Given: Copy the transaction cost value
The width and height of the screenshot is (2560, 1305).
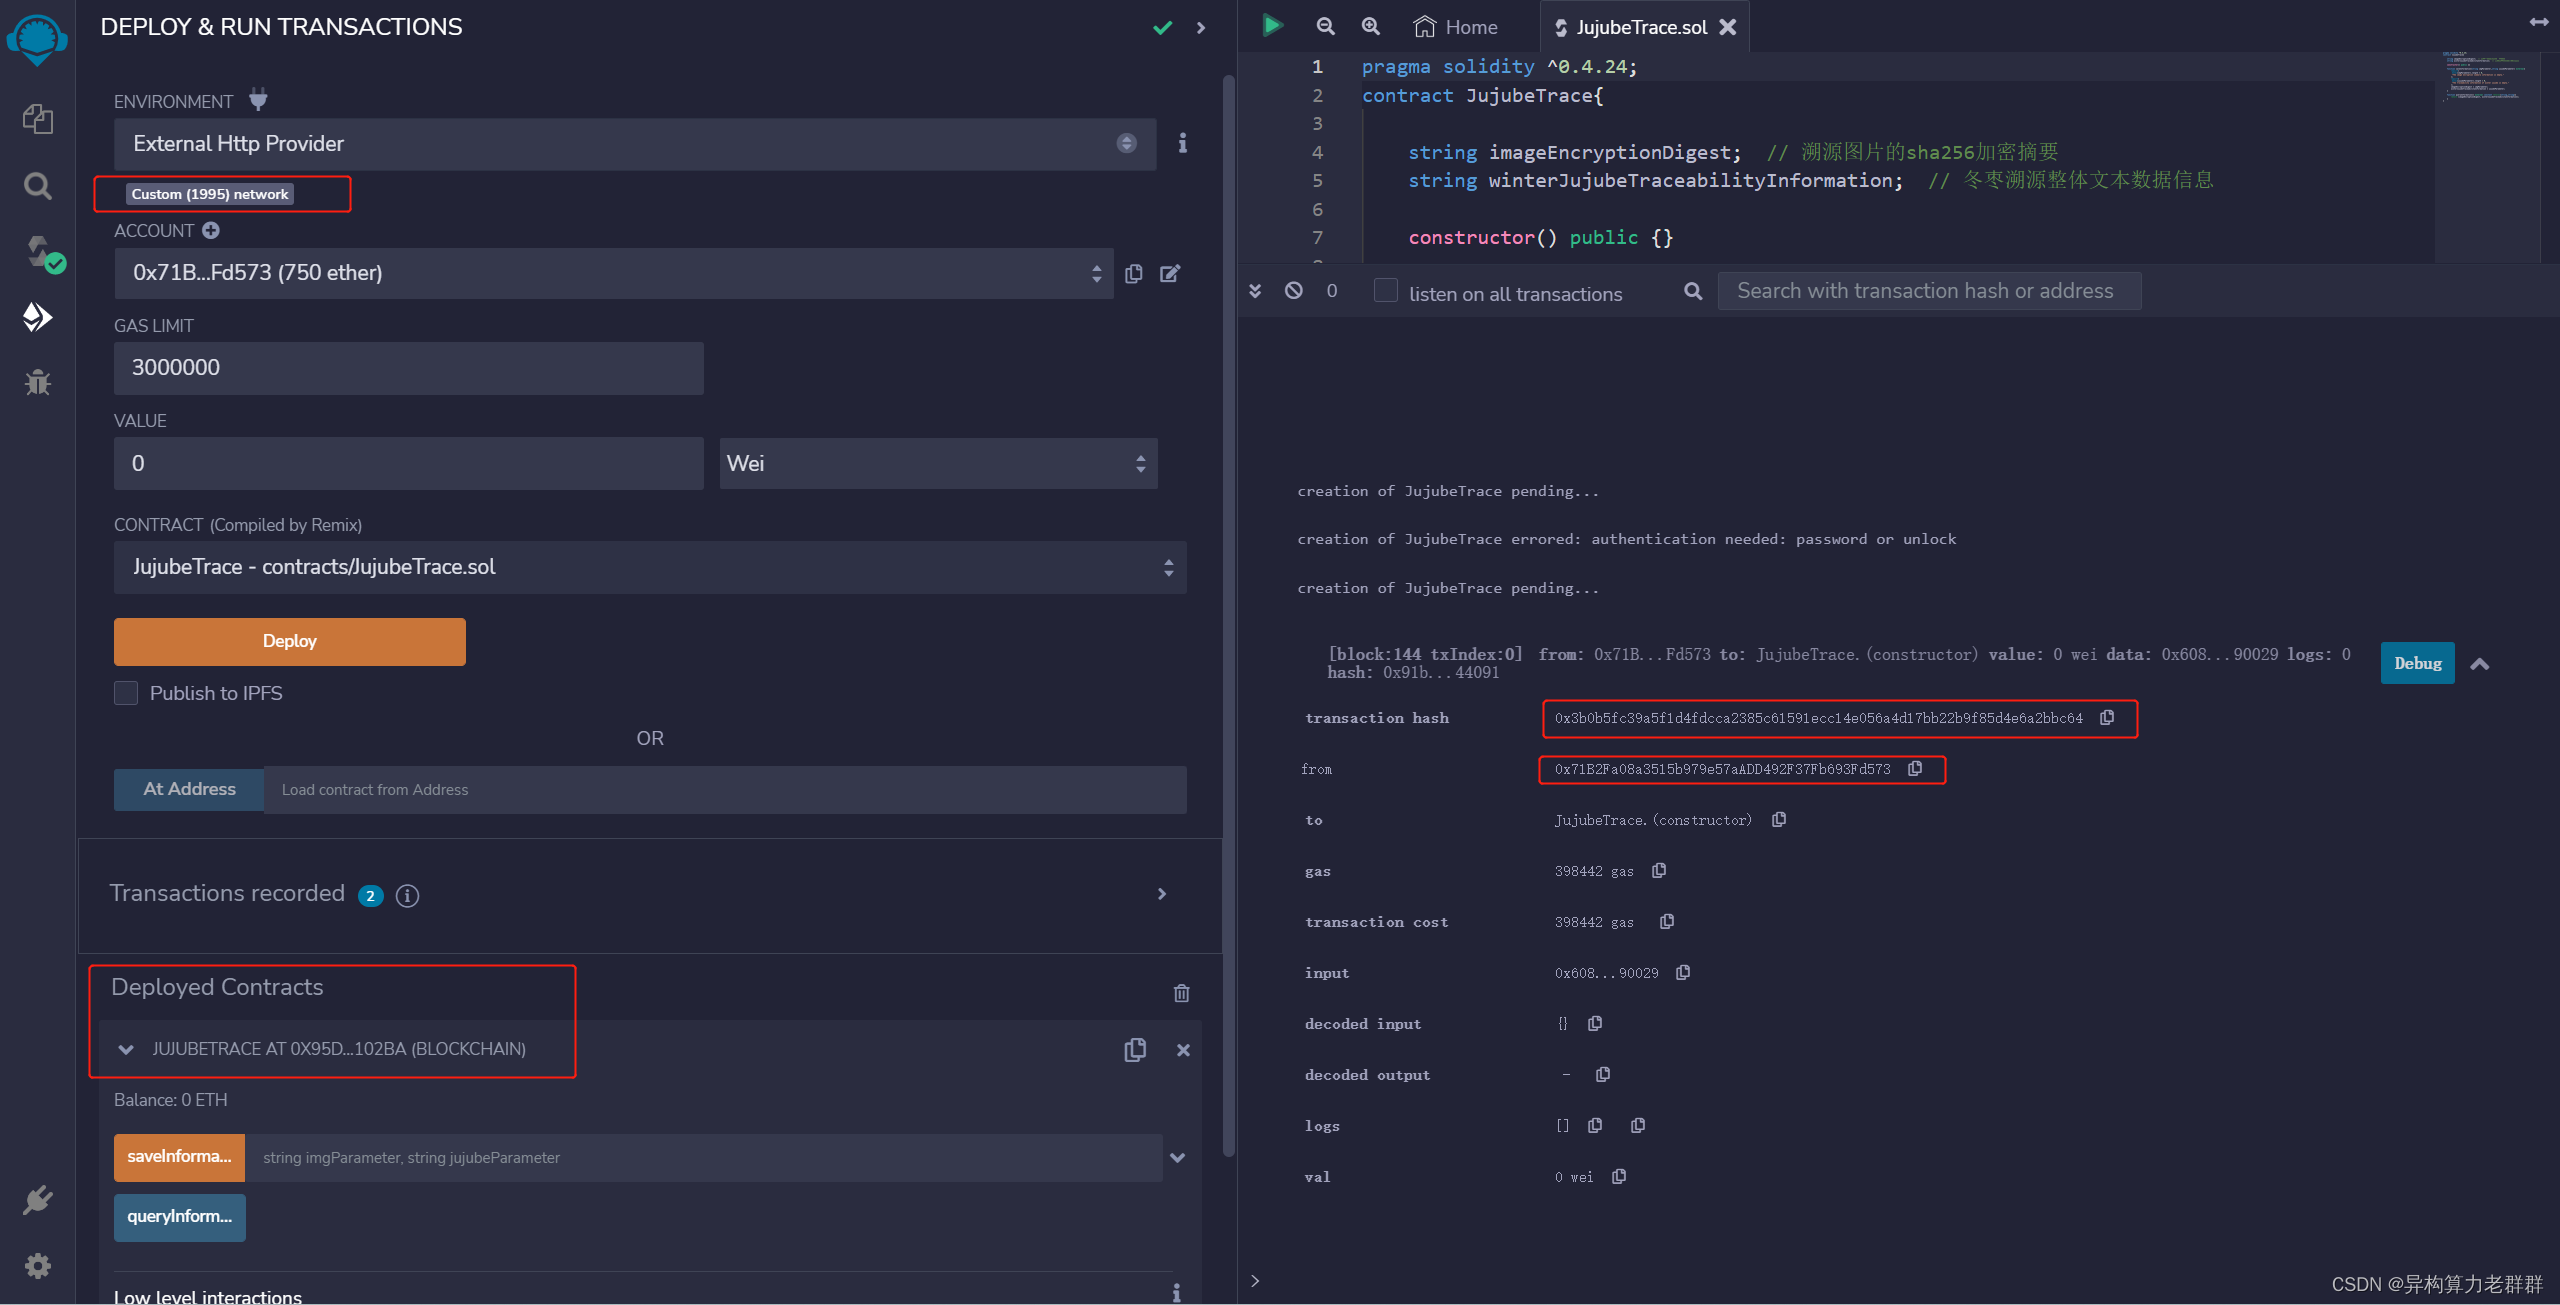Looking at the screenshot, I should pos(1667,922).
